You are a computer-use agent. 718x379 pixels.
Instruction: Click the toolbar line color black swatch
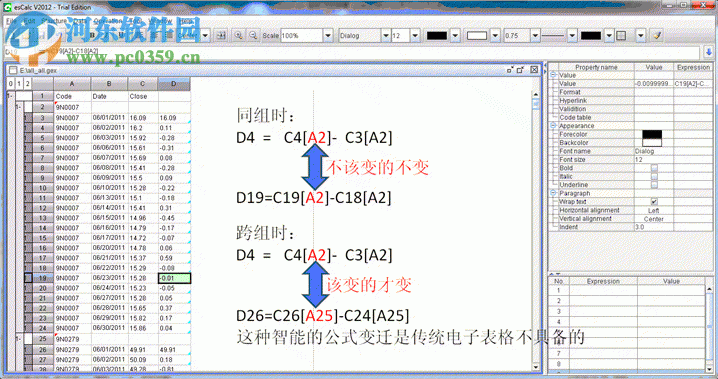(591, 35)
